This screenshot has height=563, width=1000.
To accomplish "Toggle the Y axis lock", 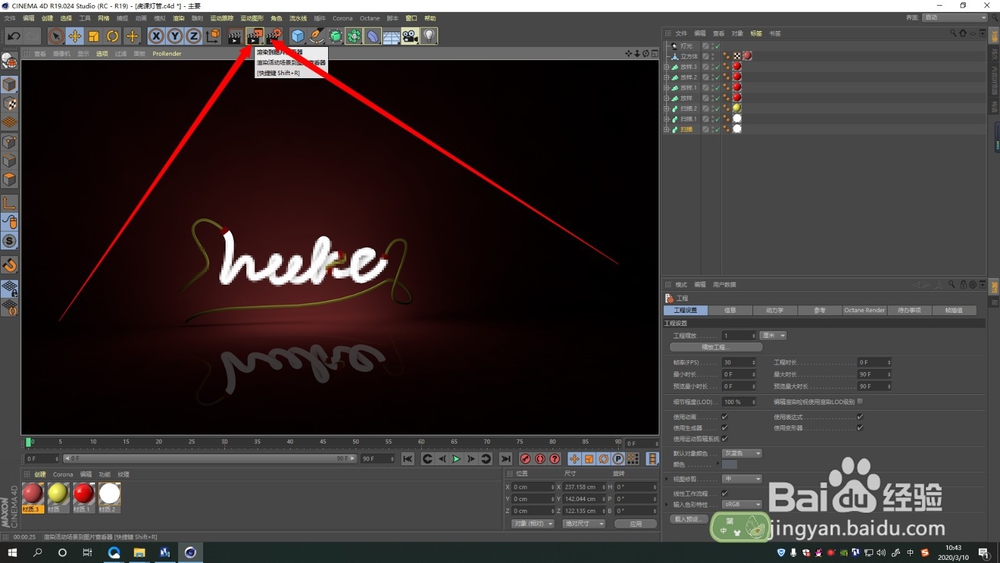I will pyautogui.click(x=175, y=36).
